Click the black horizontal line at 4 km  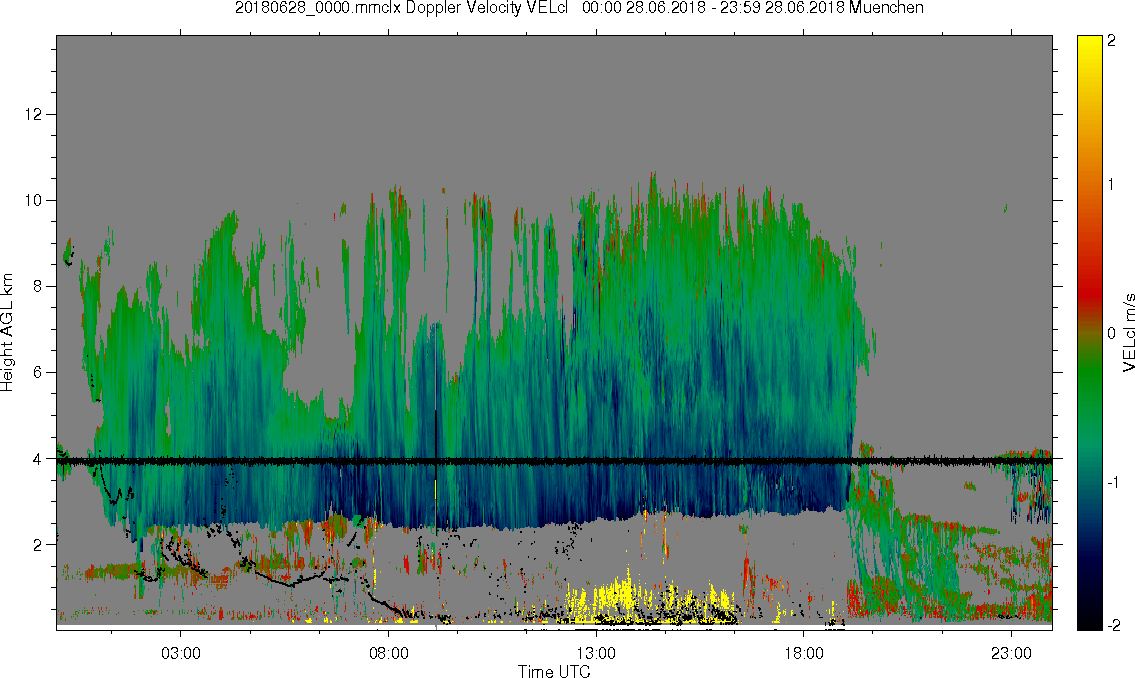(x=554, y=460)
